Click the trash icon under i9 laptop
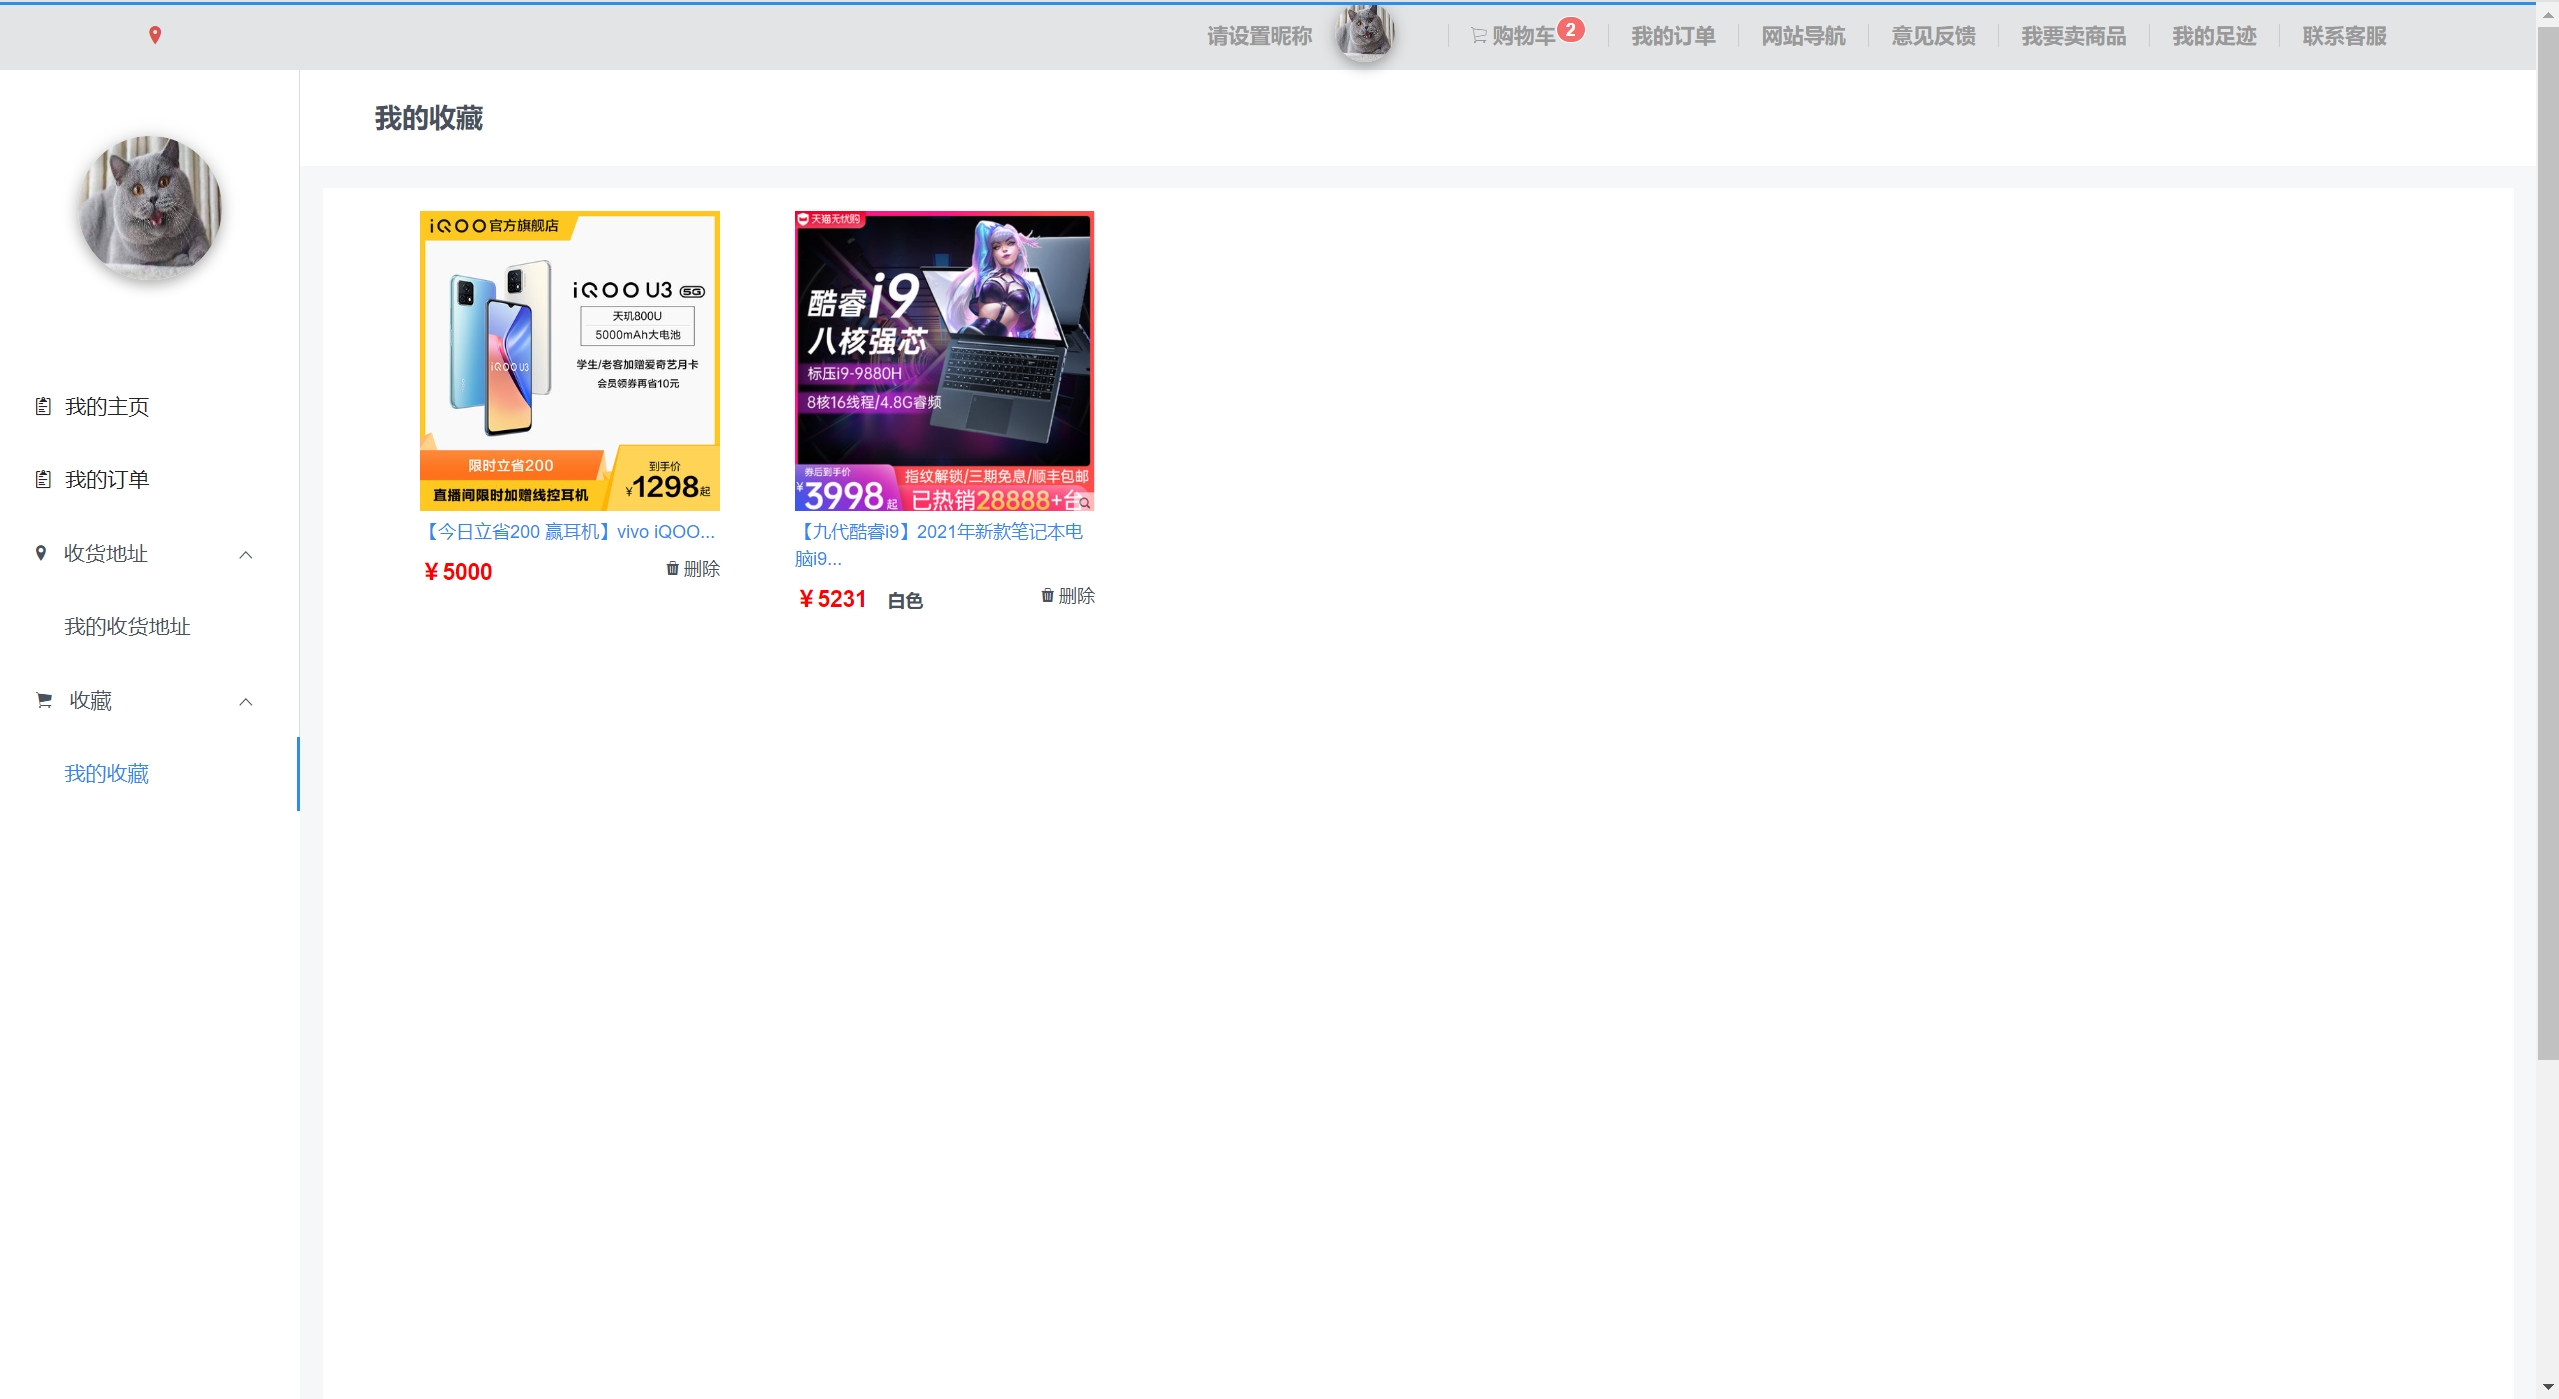This screenshot has width=2559, height=1399. coord(1047,595)
